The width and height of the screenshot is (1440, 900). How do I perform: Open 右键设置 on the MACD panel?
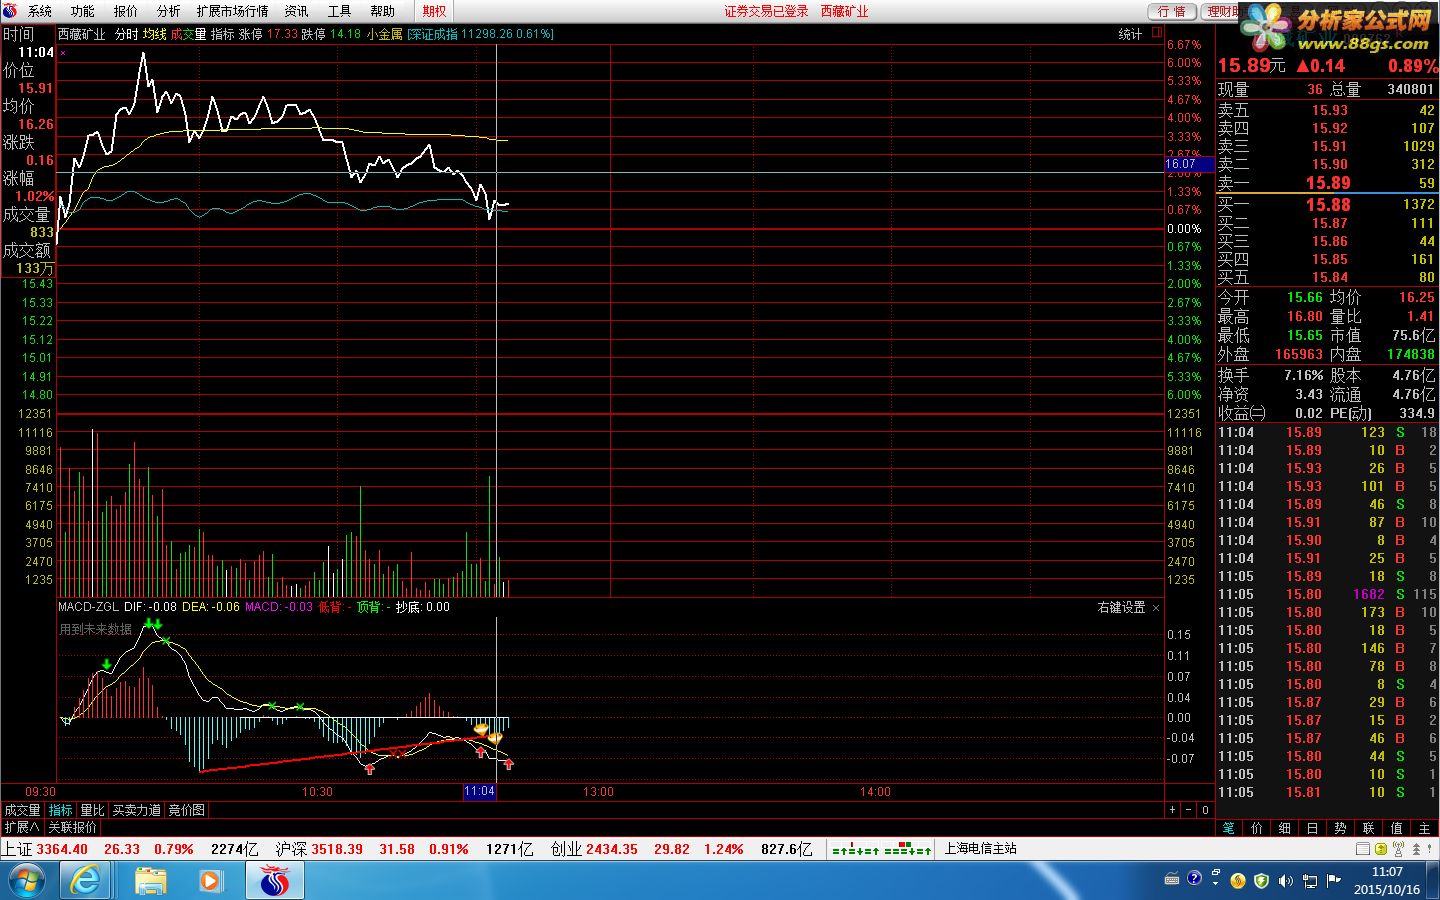point(1121,607)
